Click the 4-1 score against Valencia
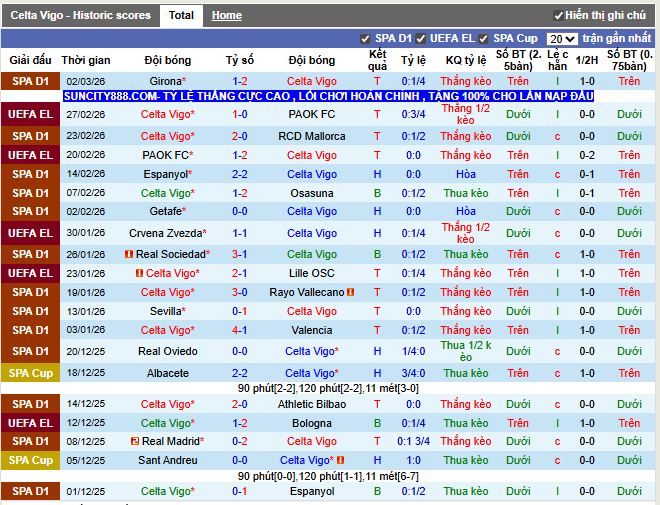This screenshot has width=660, height=505. click(x=240, y=330)
